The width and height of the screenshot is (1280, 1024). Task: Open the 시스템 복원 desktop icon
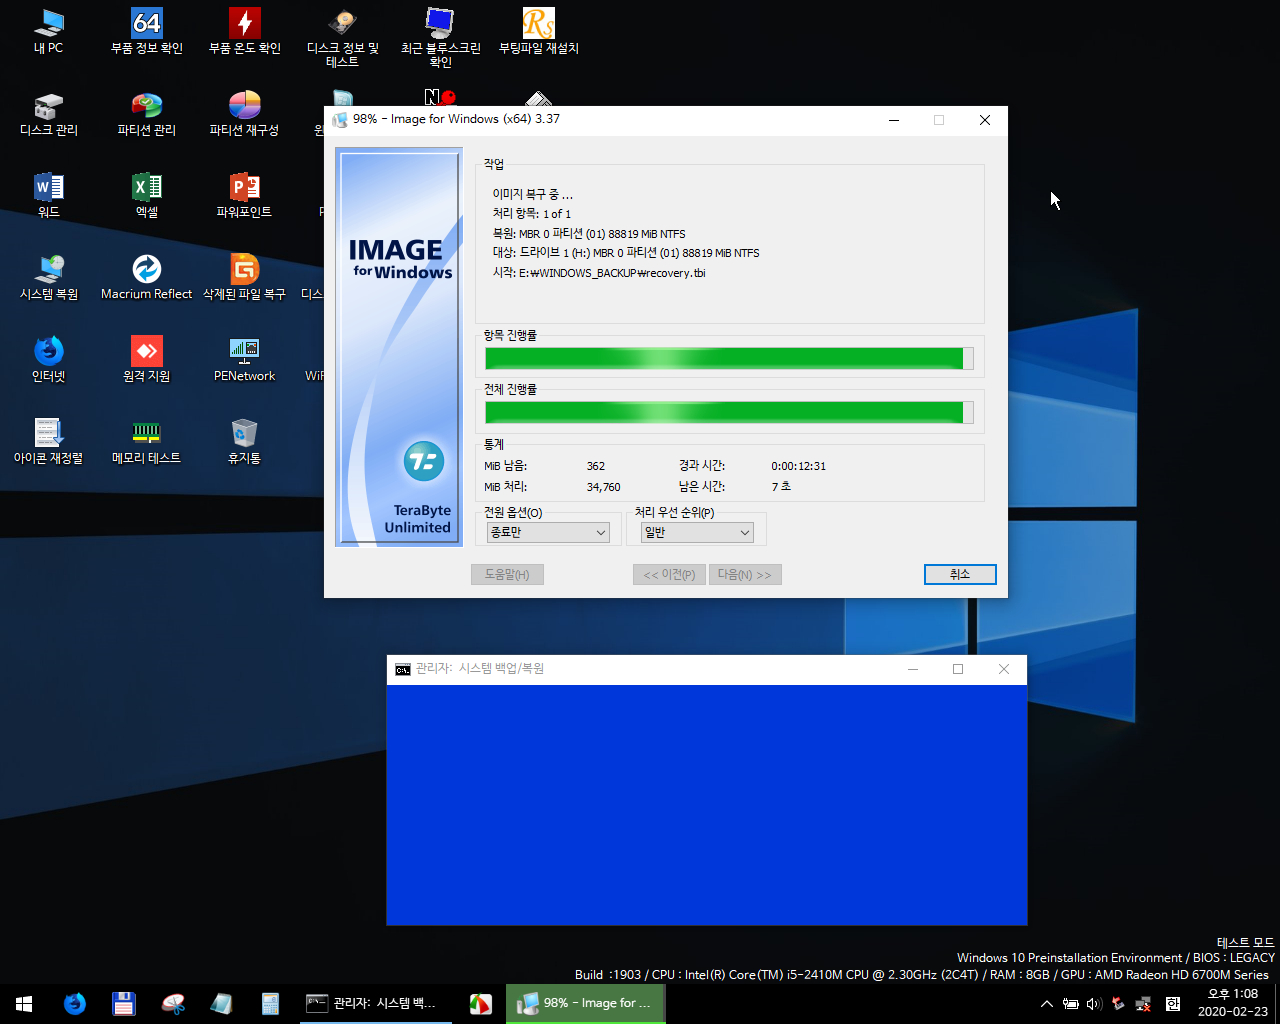click(48, 278)
